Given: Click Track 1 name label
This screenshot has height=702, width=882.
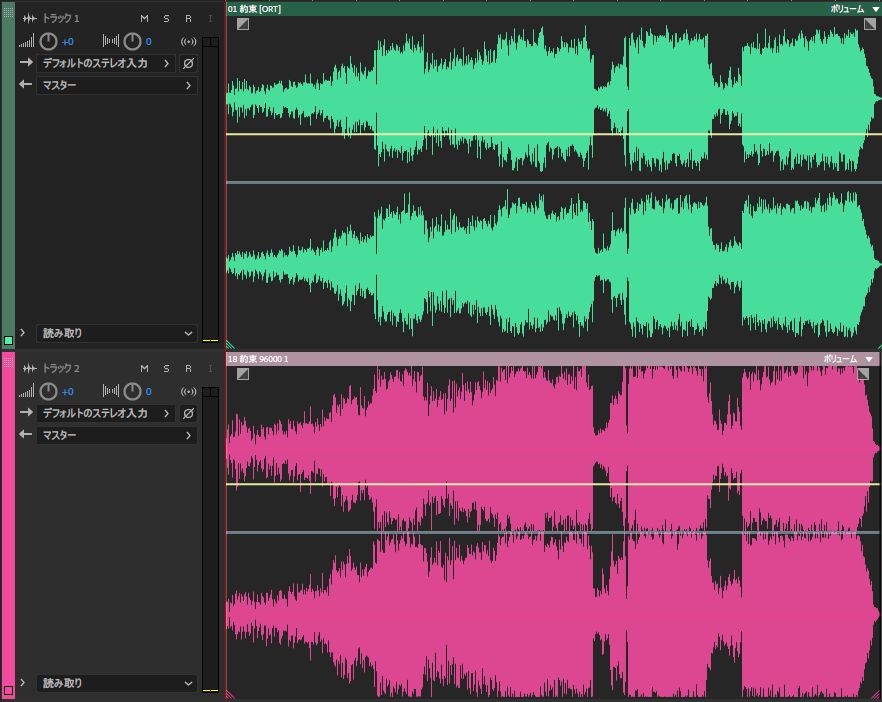Looking at the screenshot, I should 61,19.
